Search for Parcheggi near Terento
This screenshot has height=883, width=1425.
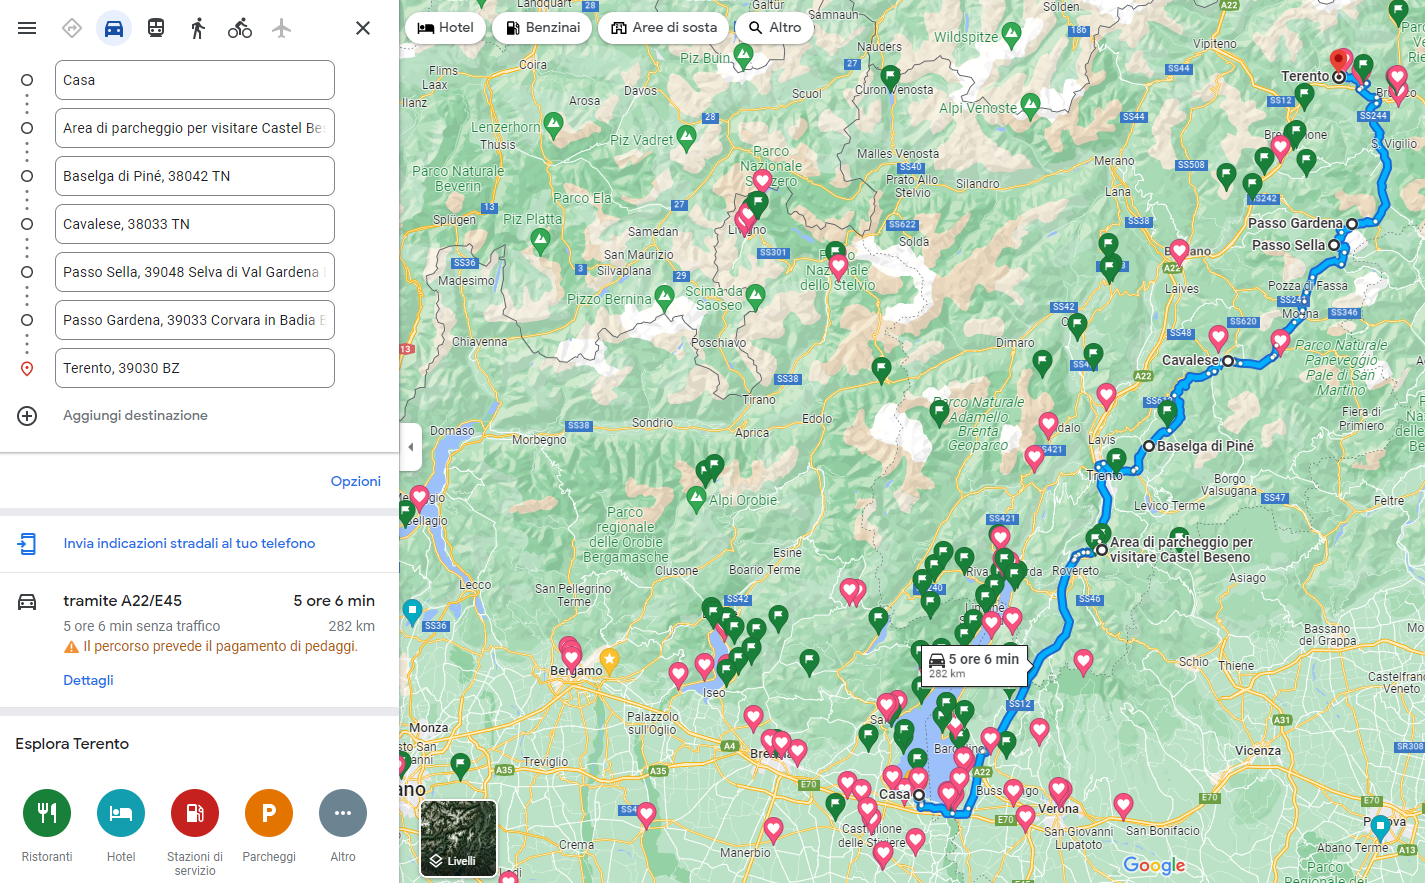[269, 814]
